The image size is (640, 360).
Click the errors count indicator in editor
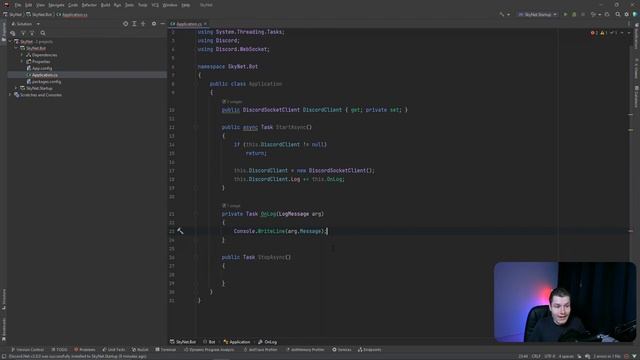point(594,33)
